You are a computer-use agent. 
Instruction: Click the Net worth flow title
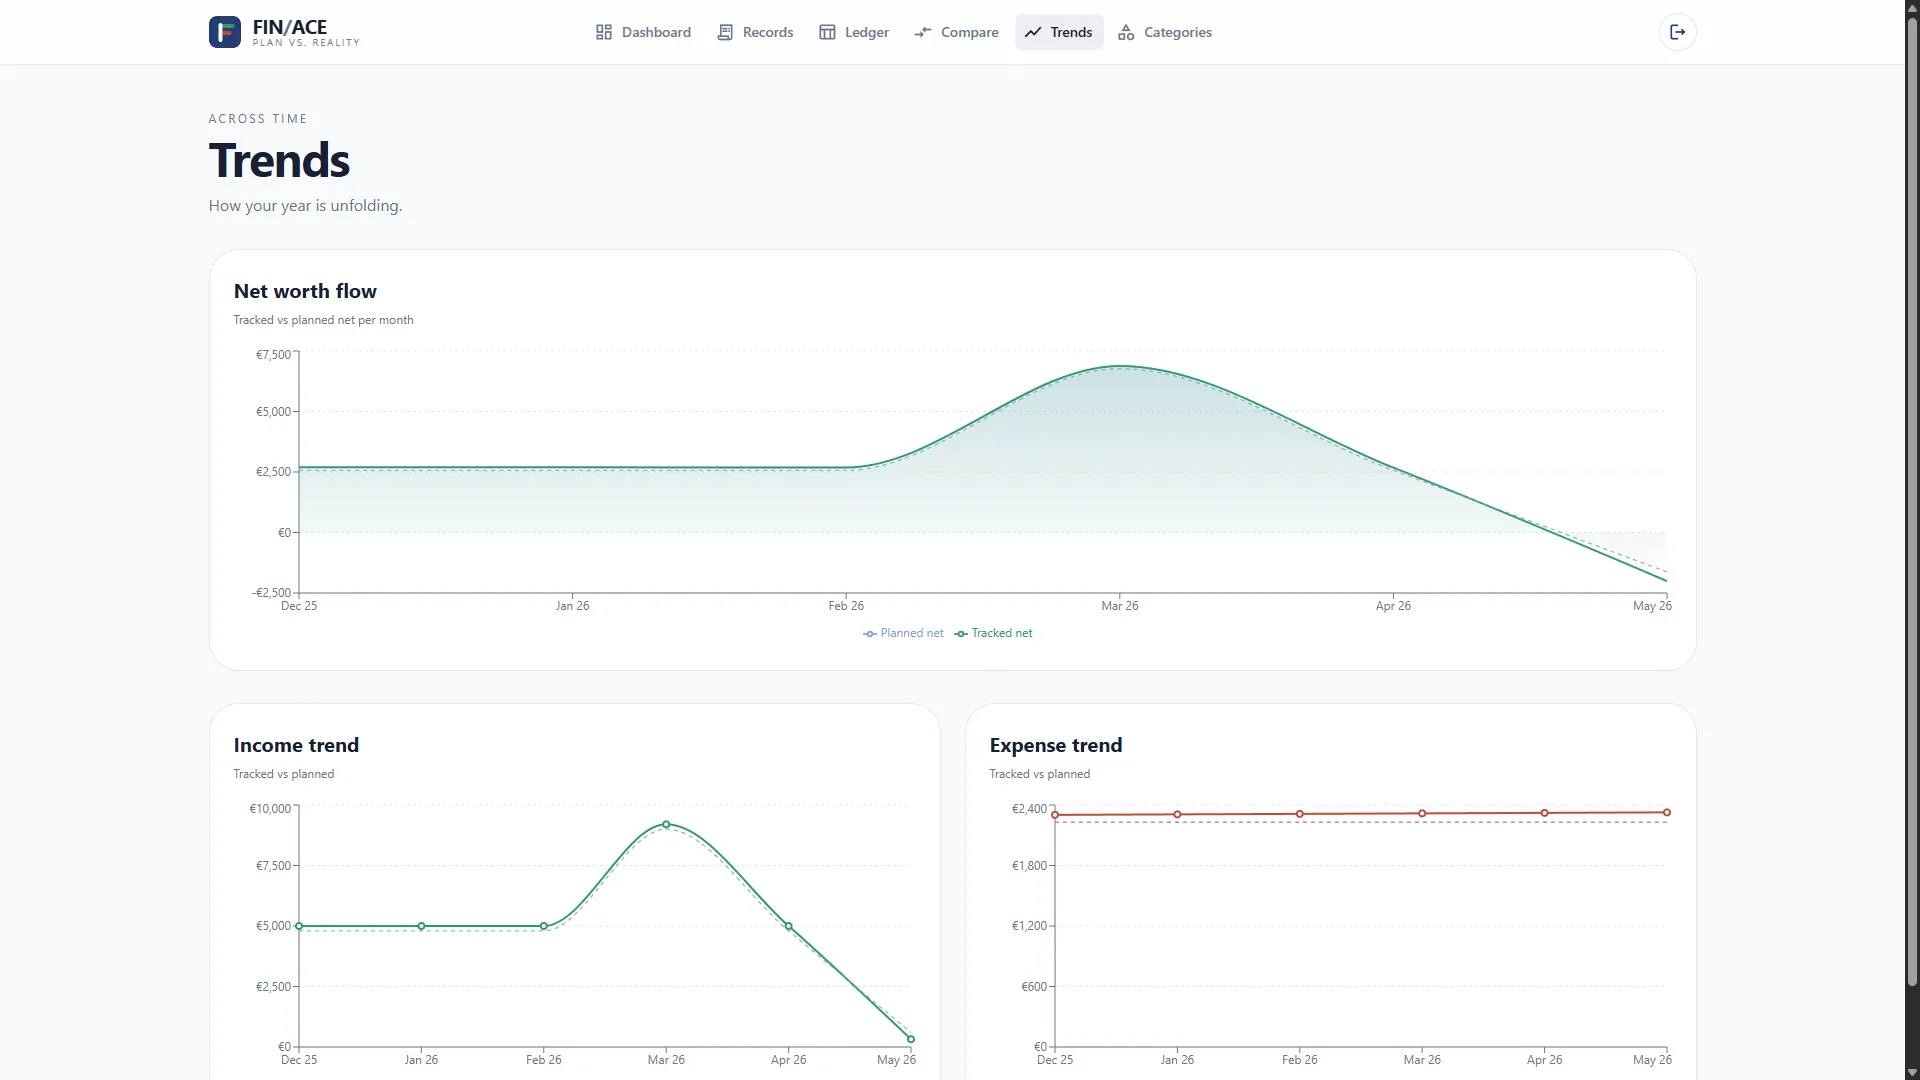coord(305,291)
